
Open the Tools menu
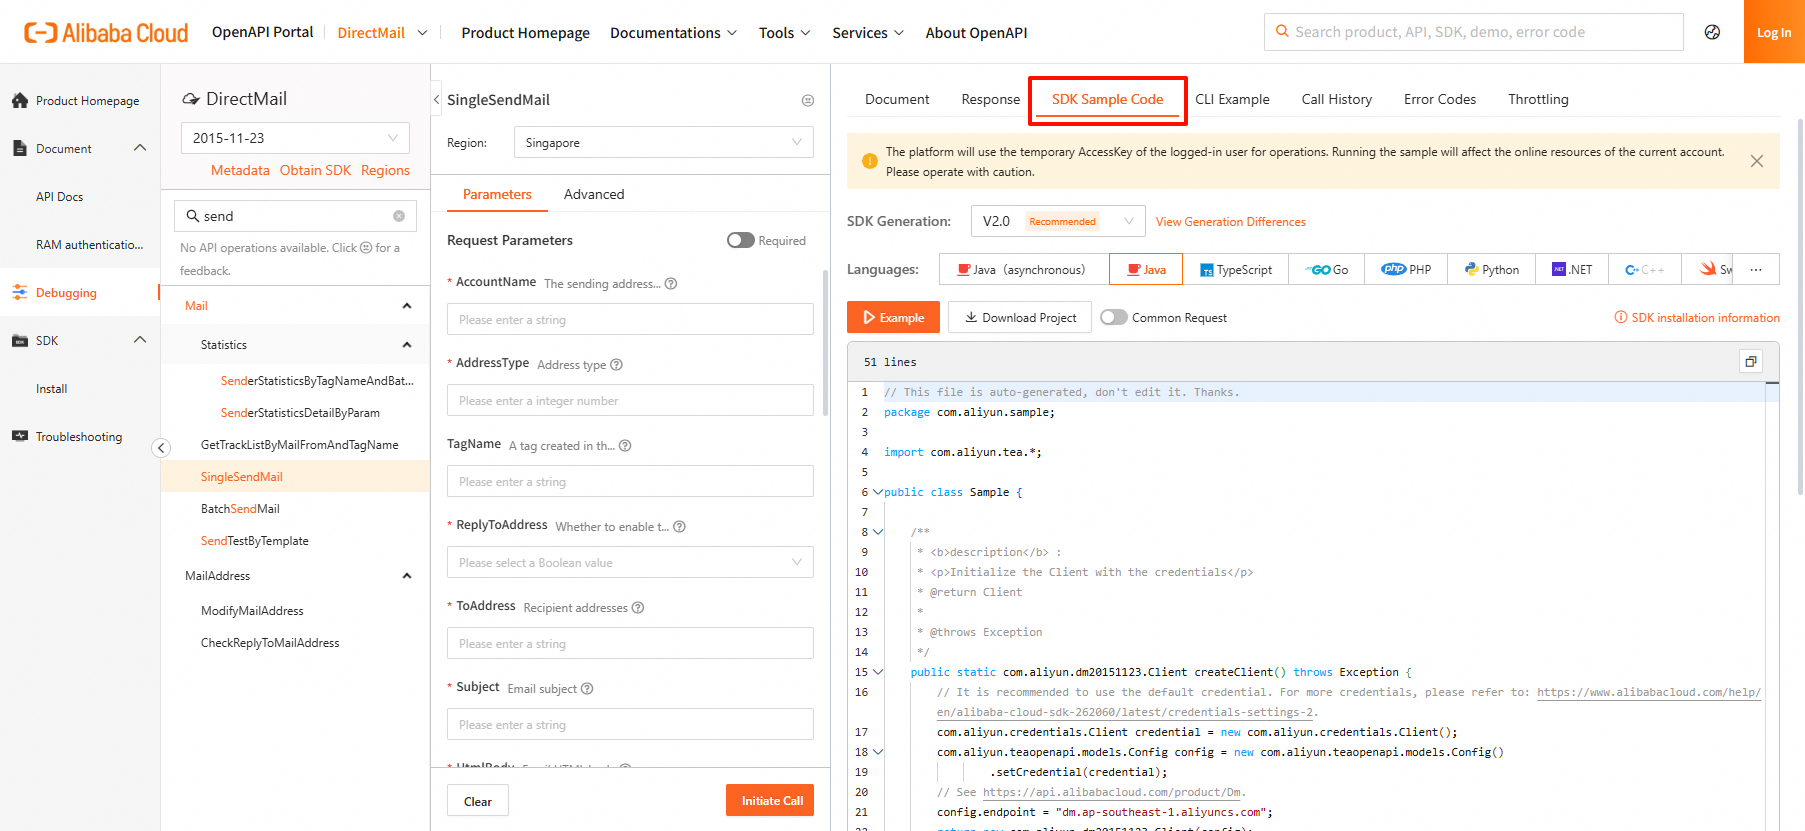[x=785, y=33]
